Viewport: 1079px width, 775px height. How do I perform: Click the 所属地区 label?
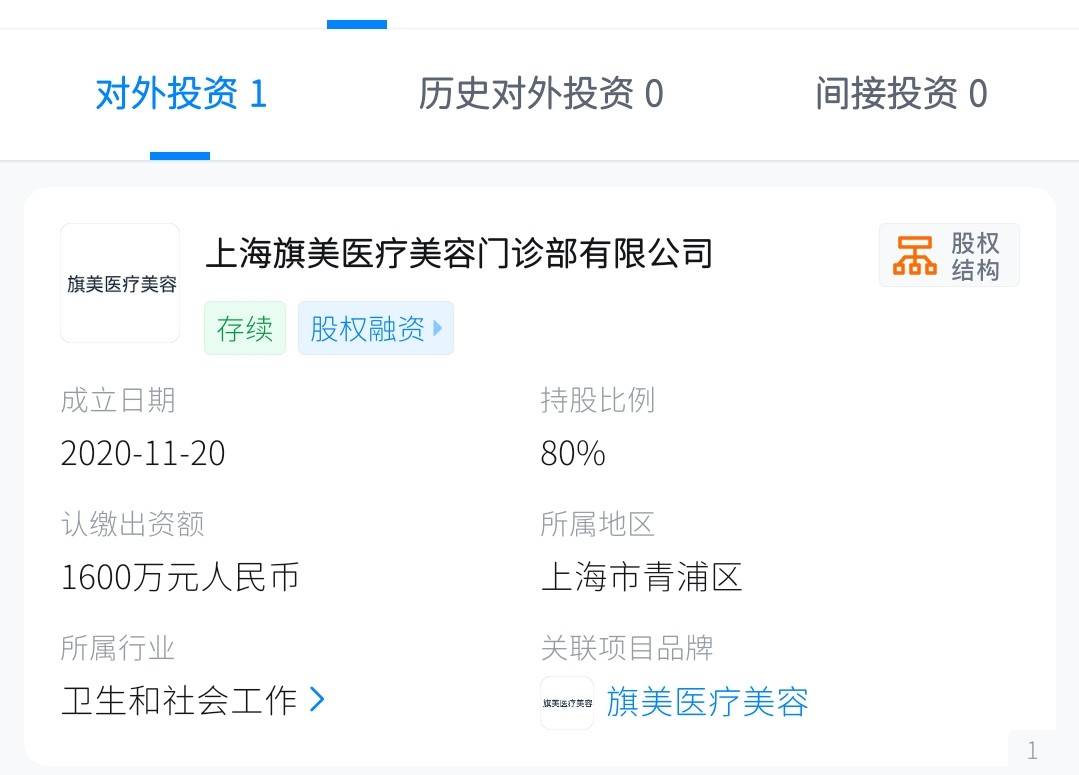[597, 524]
